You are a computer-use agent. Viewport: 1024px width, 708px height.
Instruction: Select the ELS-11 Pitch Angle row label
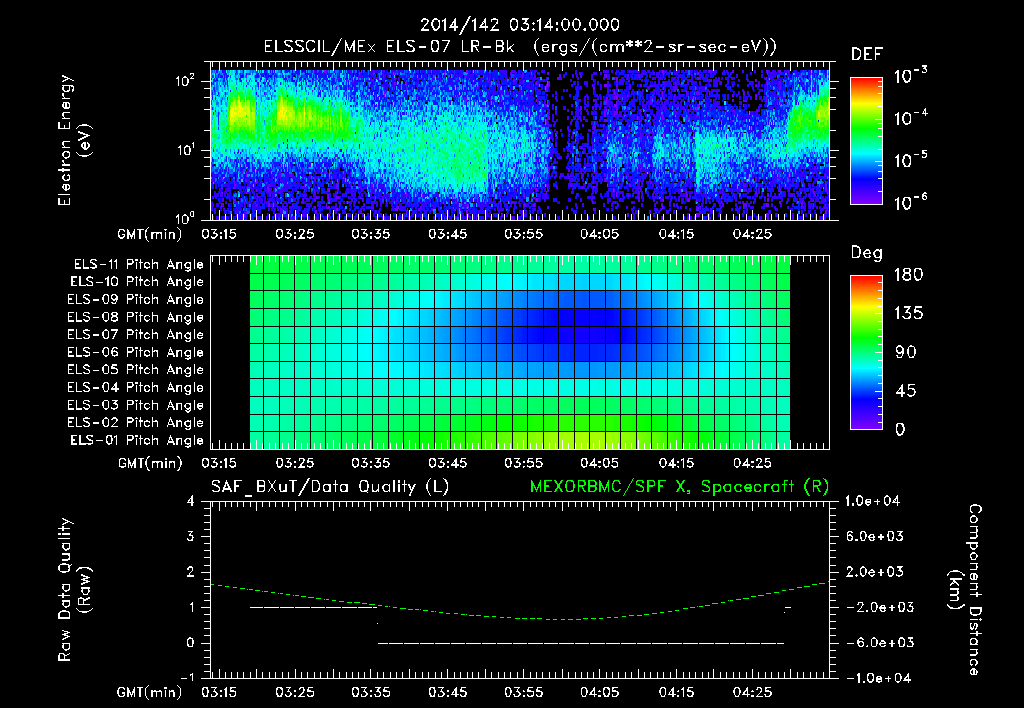[x=138, y=265]
